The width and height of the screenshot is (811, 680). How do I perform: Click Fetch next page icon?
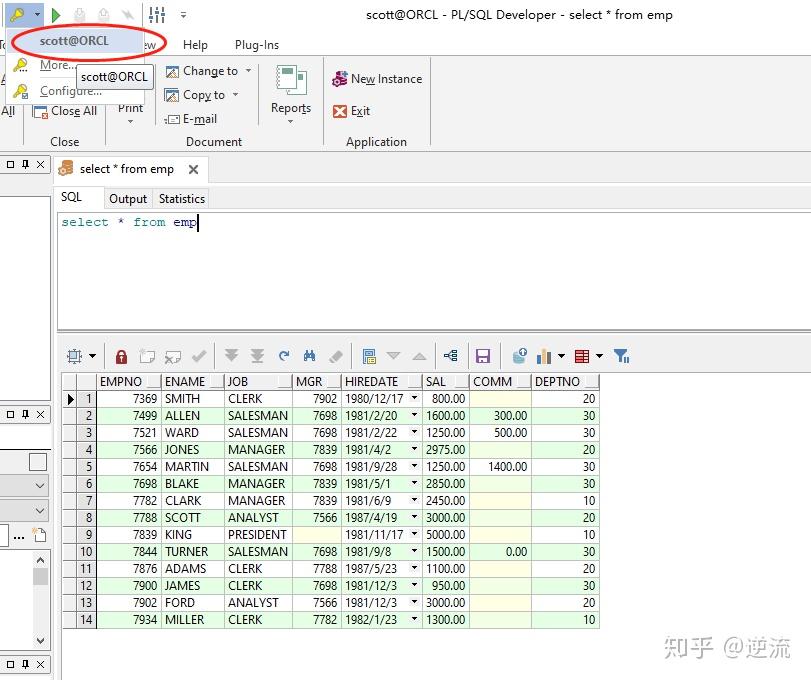tap(231, 356)
